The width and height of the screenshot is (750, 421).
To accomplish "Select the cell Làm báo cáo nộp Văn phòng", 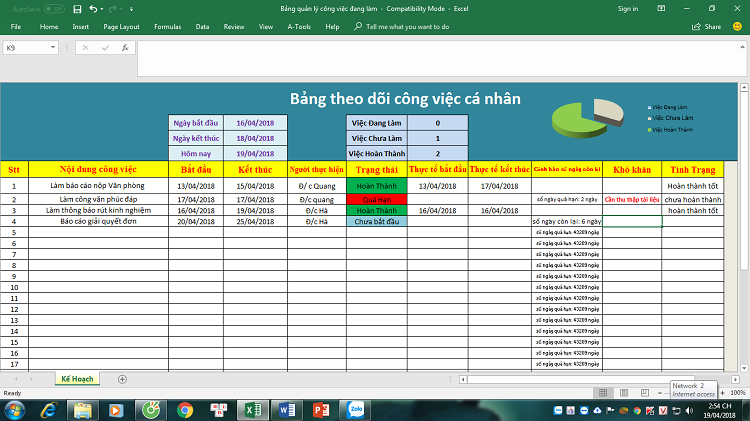I will pyautogui.click(x=98, y=186).
